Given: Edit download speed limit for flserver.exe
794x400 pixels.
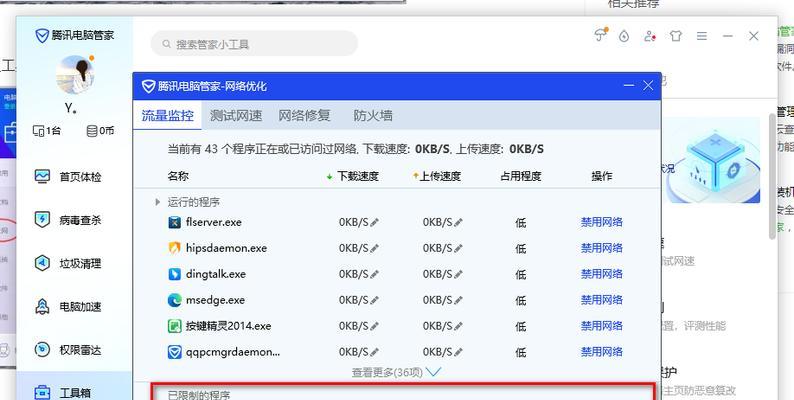Looking at the screenshot, I should tap(374, 222).
